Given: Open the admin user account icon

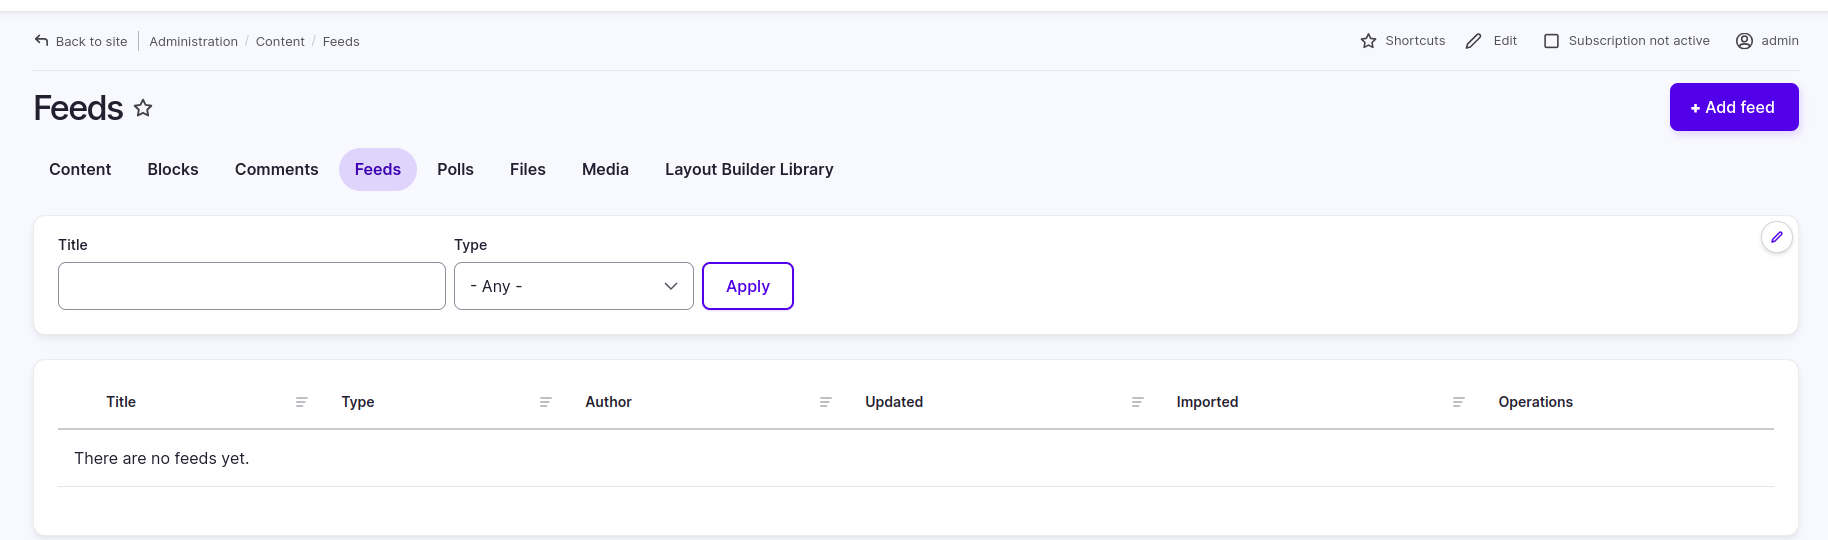Looking at the screenshot, I should point(1744,41).
